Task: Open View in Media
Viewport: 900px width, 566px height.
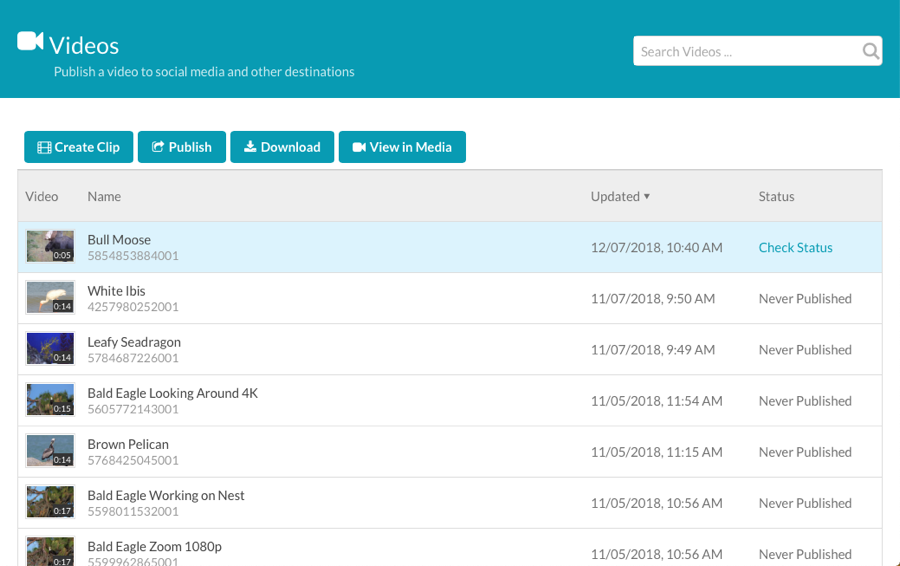Action: [x=402, y=147]
